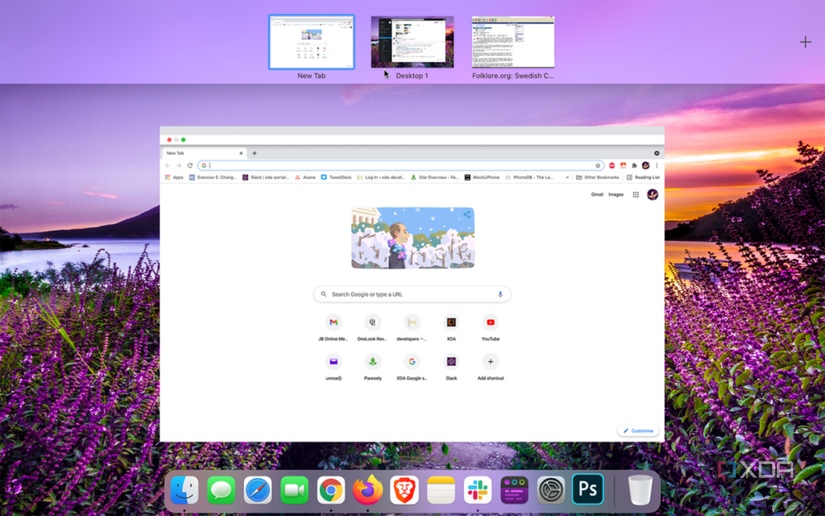
Task: Open the Paresely shortcut tile
Action: pos(373,367)
